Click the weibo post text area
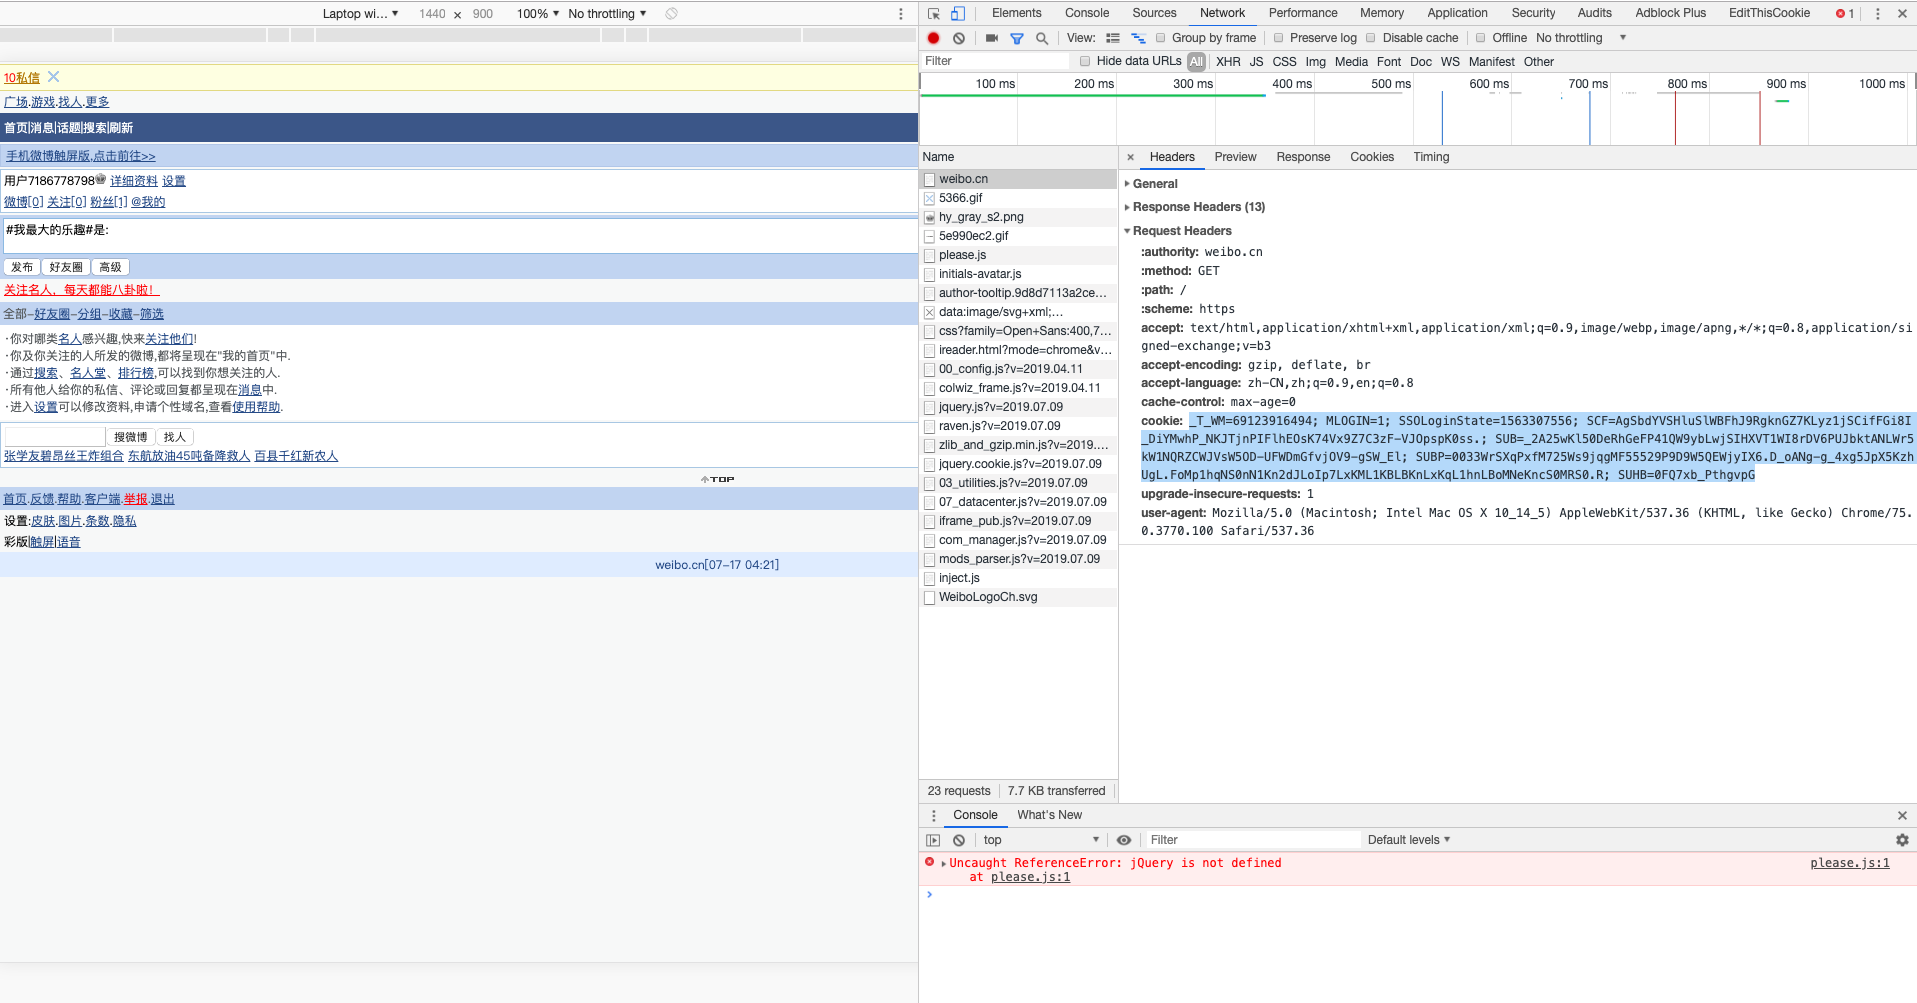This screenshot has height=1003, width=1917. tap(459, 236)
